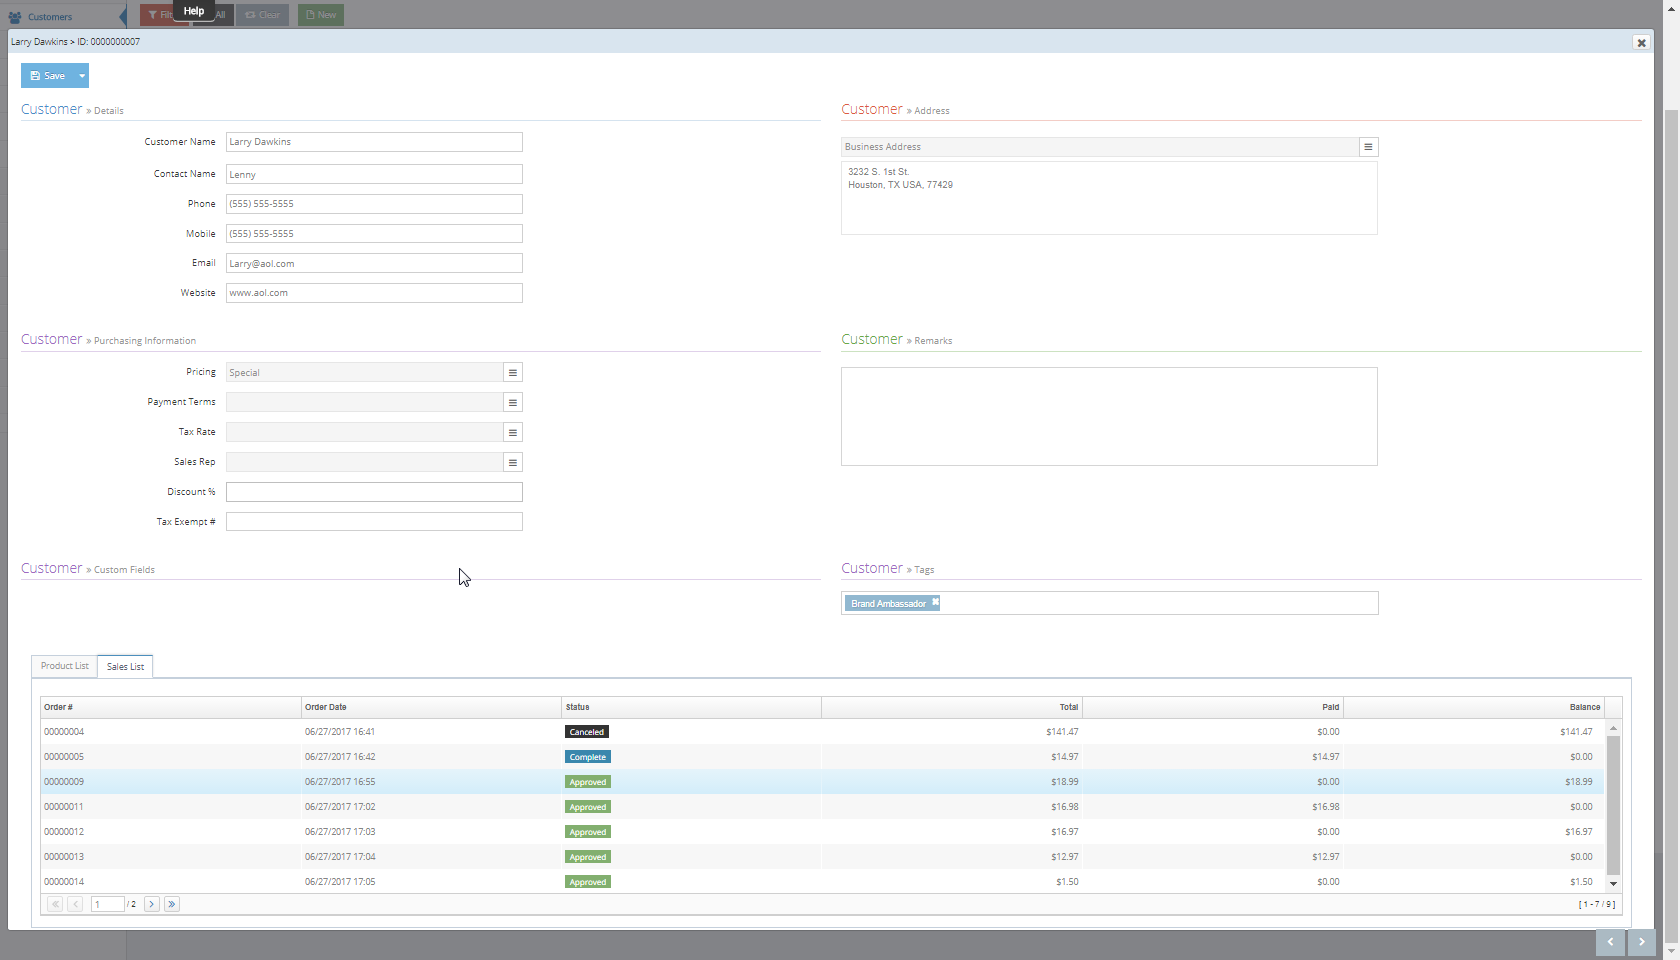The height and width of the screenshot is (960, 1680).
Task: Open the Business Address lookup icon
Action: [1368, 147]
